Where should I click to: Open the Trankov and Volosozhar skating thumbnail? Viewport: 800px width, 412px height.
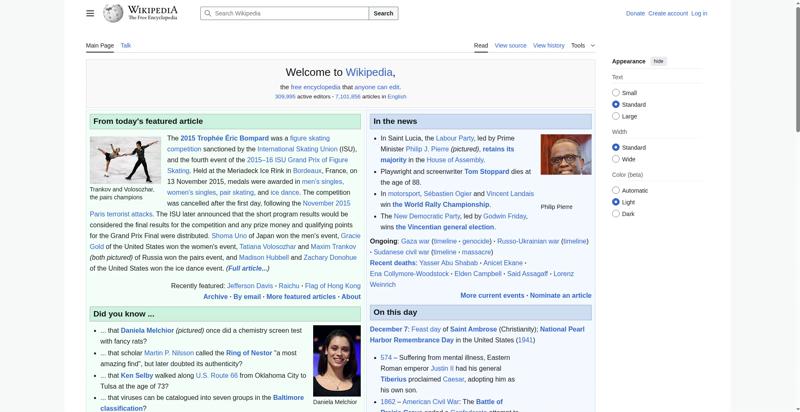coord(125,159)
